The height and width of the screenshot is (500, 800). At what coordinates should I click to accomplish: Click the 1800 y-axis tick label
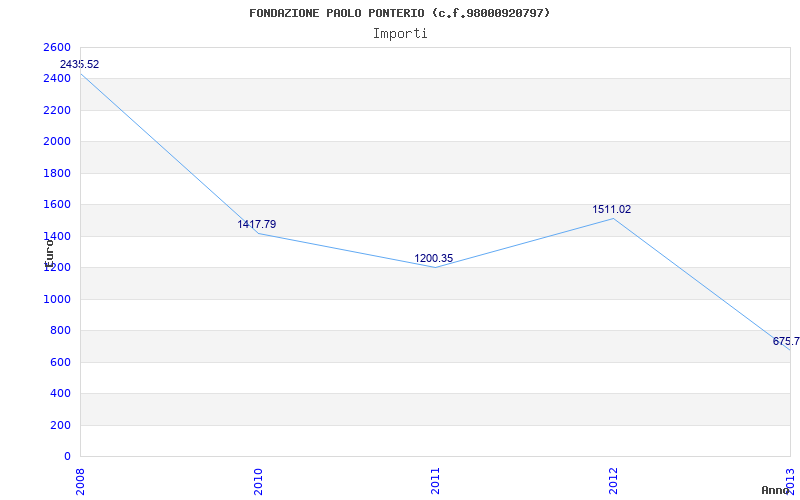pos(55,173)
